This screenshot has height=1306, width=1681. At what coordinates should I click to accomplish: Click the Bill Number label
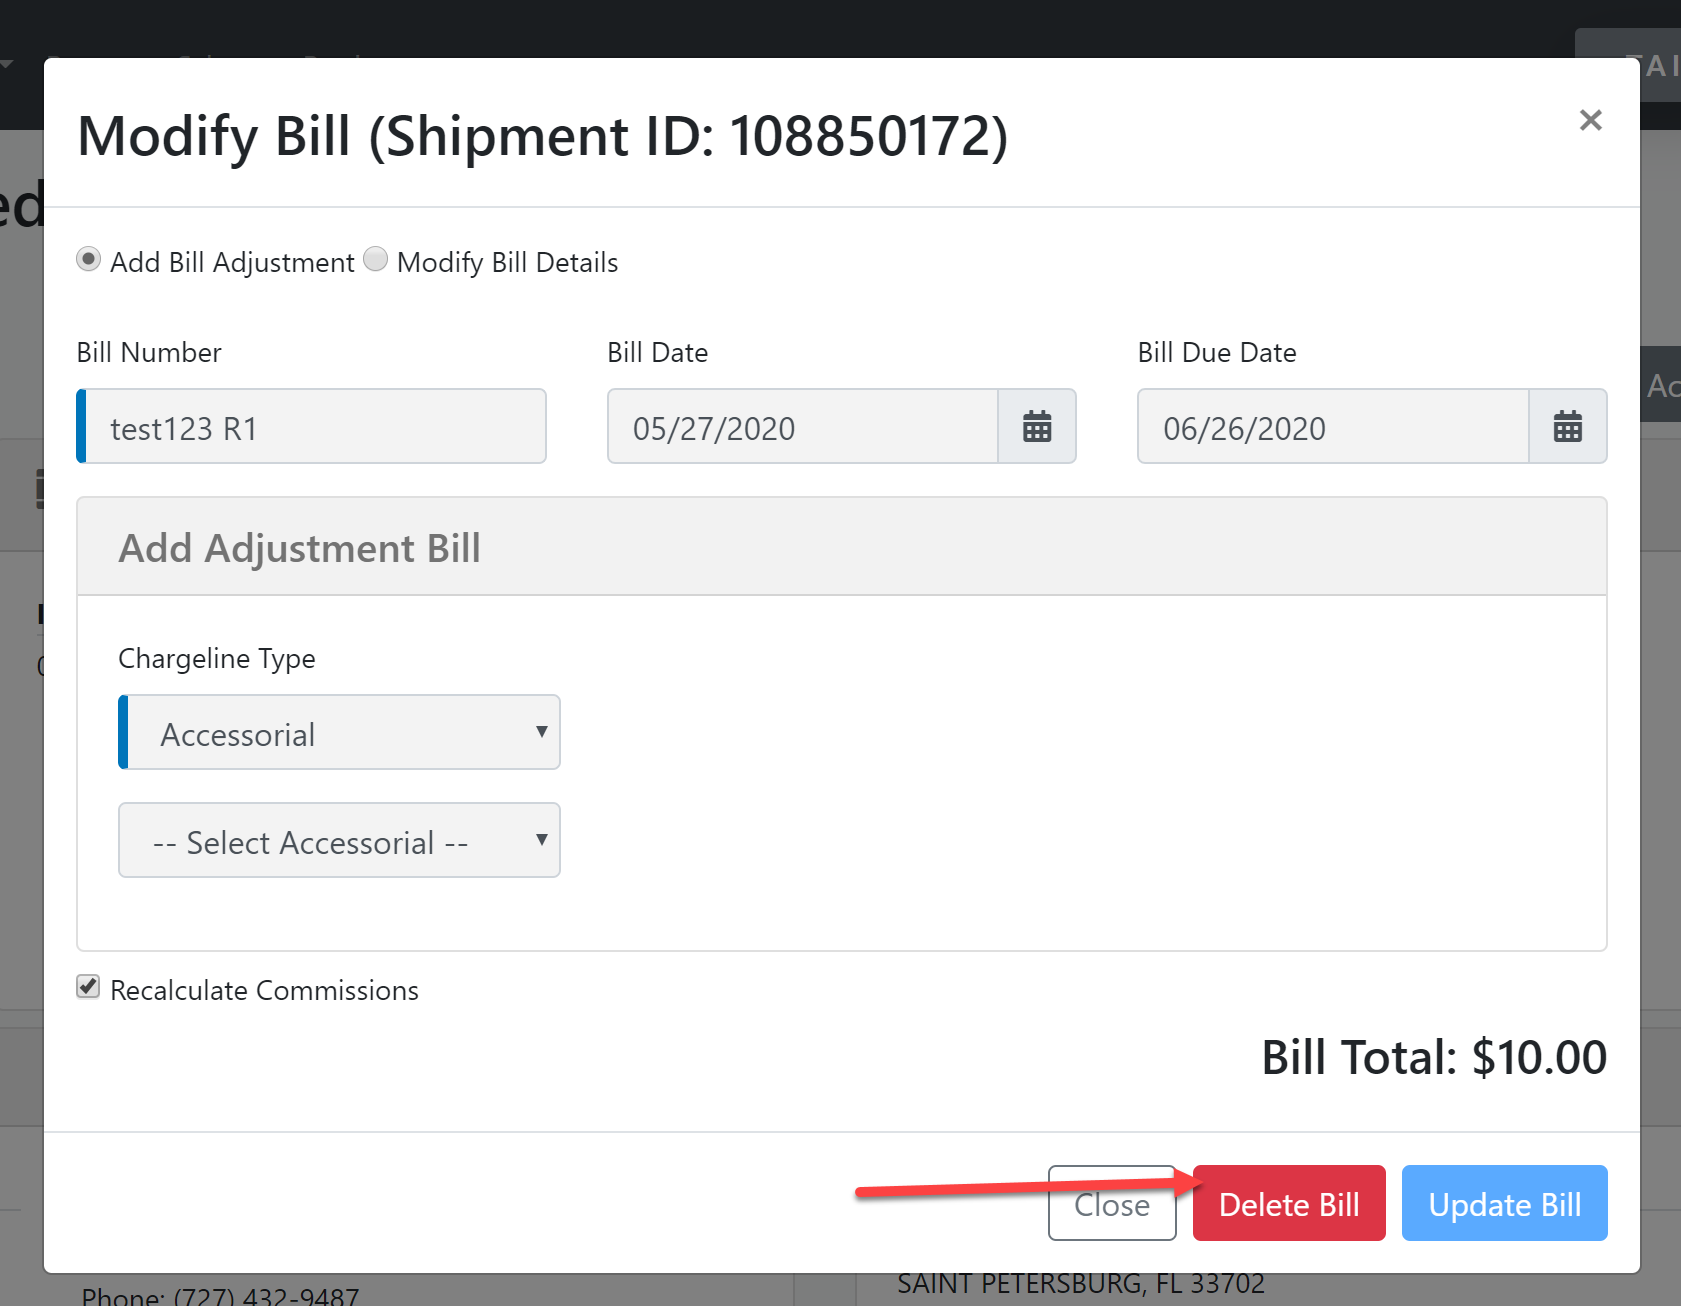[x=149, y=352]
